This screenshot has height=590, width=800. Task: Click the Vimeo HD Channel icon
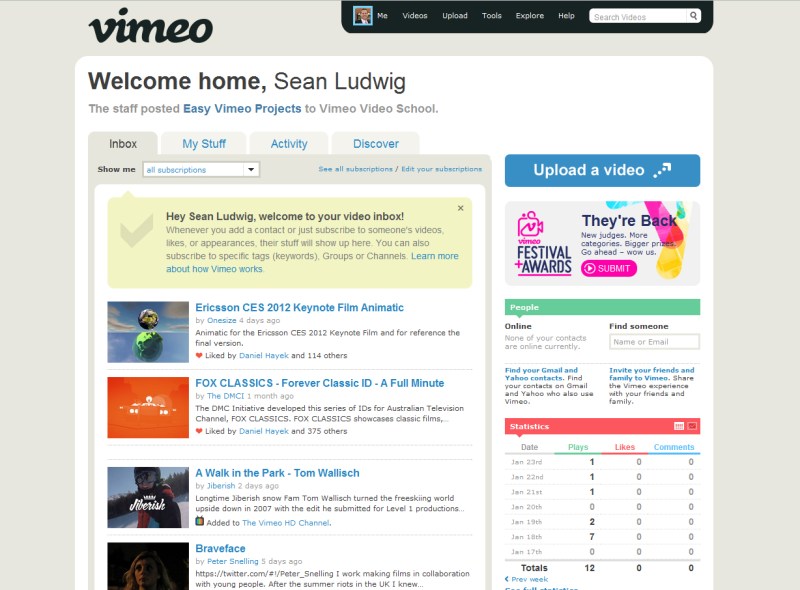[199, 522]
